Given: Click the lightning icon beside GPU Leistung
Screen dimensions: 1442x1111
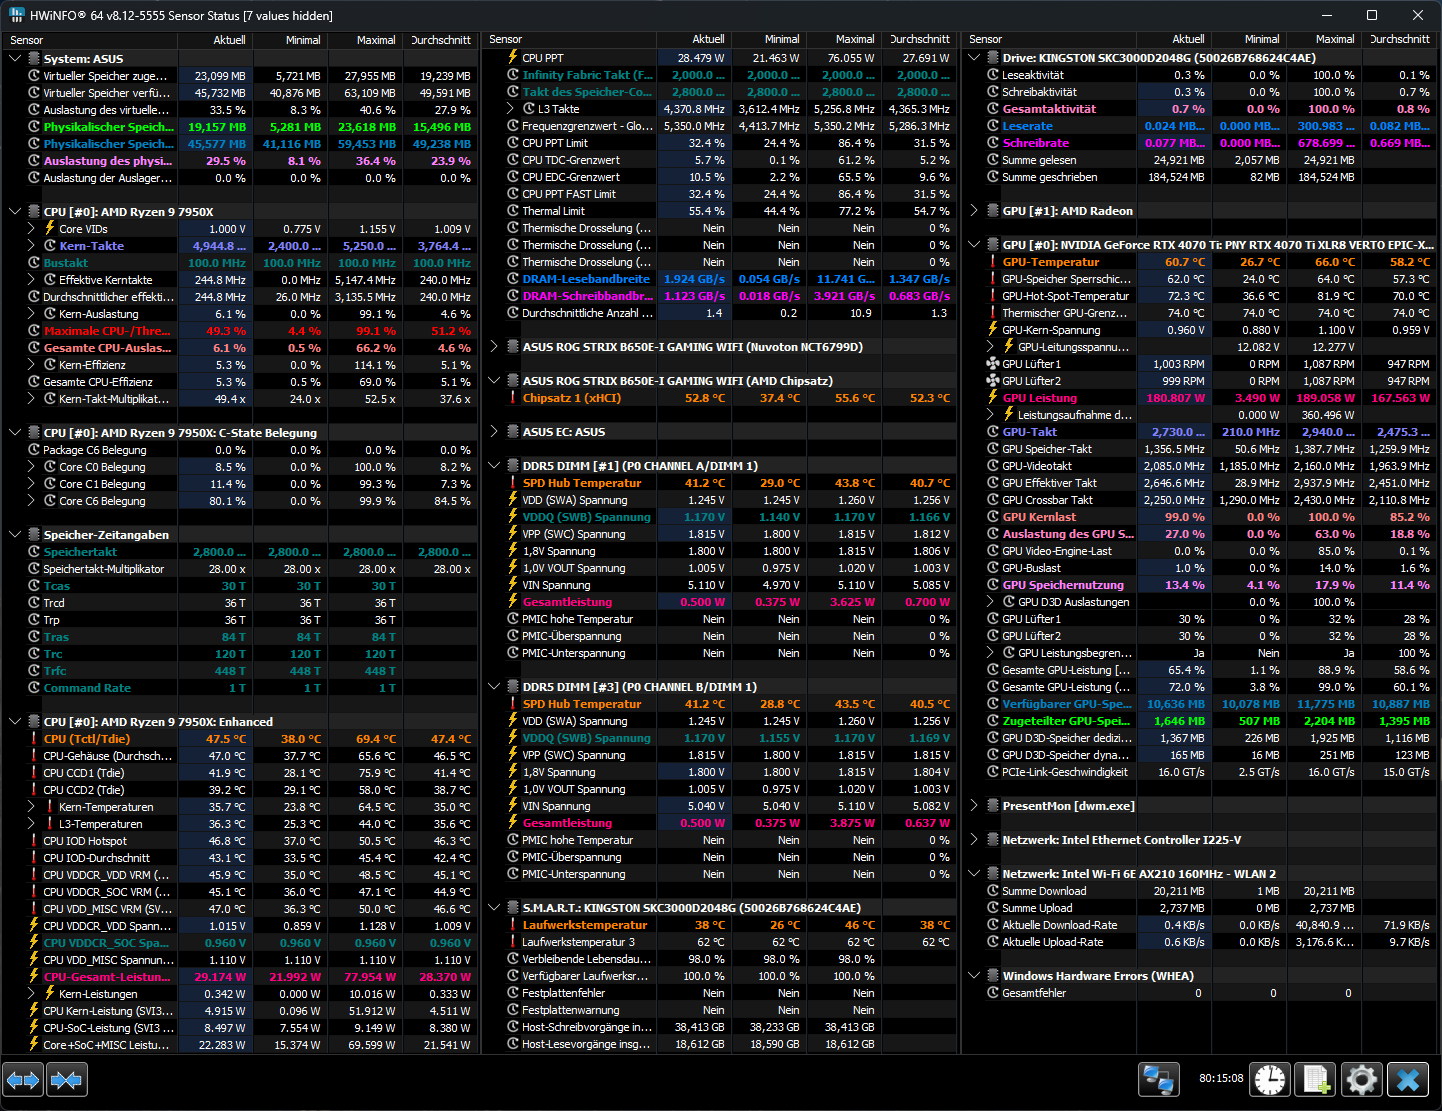Looking at the screenshot, I should (x=993, y=398).
